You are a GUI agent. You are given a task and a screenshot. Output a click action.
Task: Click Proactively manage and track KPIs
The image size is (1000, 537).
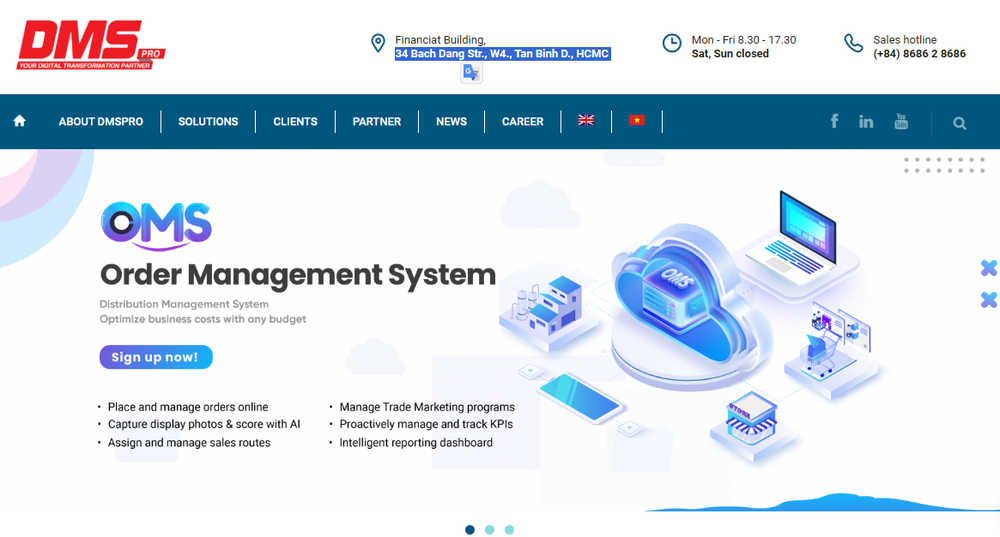[x=426, y=424]
